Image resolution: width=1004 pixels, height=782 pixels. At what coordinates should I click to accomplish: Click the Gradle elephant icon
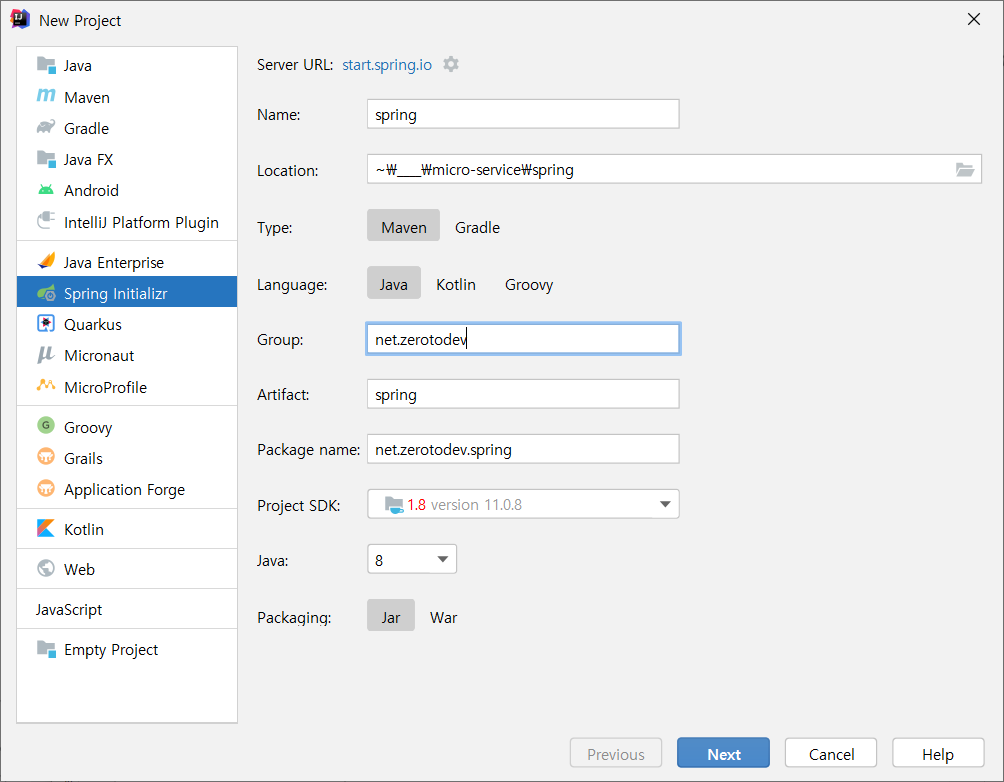46,127
